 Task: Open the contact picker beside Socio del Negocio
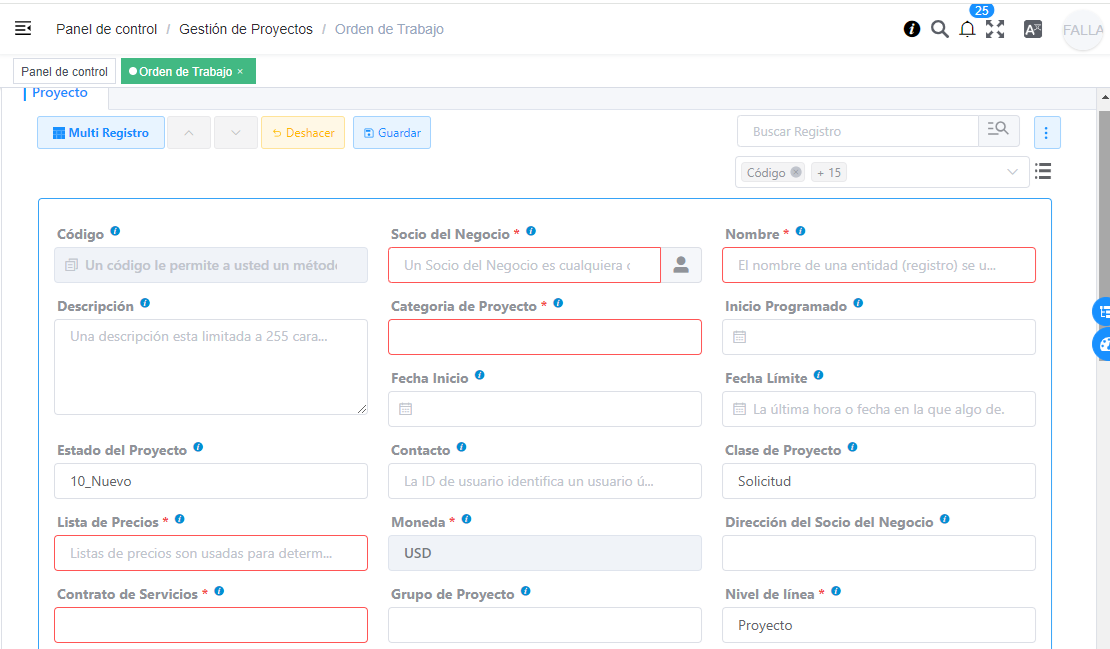click(x=681, y=264)
